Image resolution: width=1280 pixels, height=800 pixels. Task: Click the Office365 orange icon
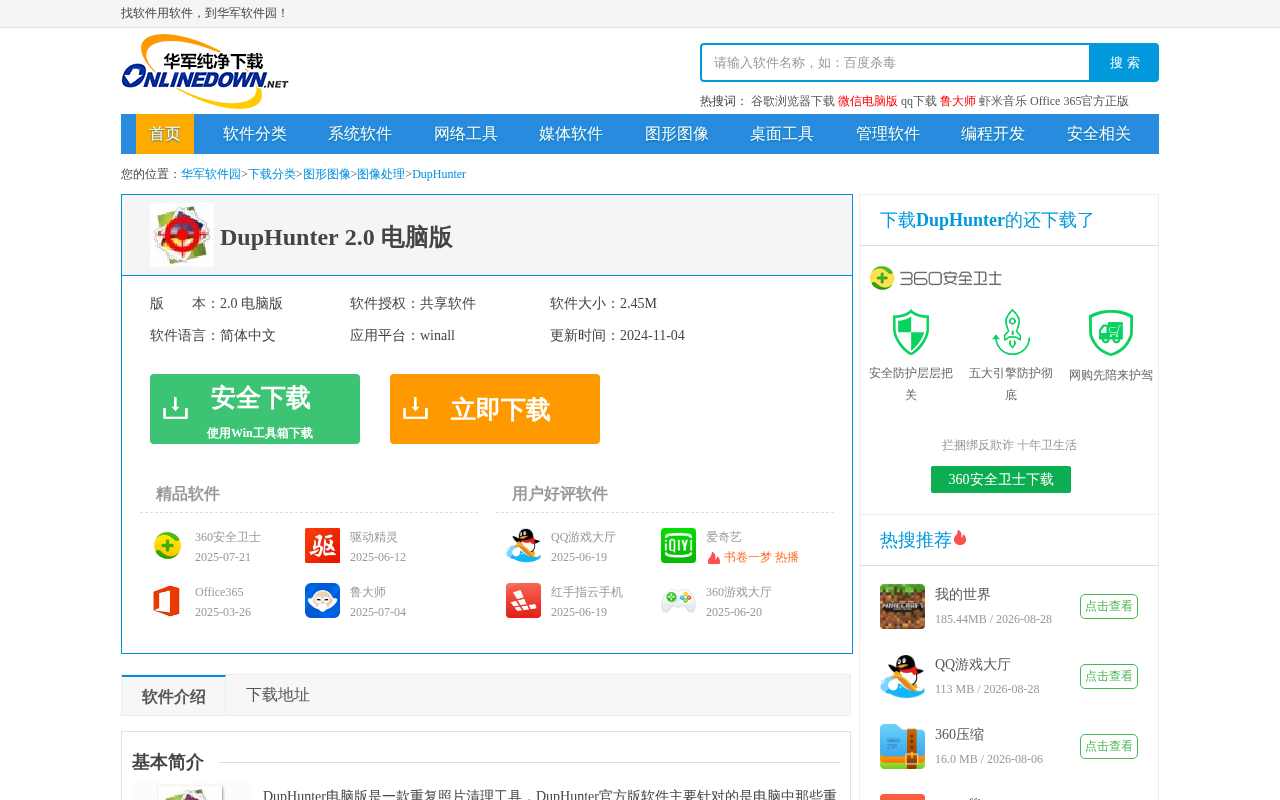click(x=167, y=601)
